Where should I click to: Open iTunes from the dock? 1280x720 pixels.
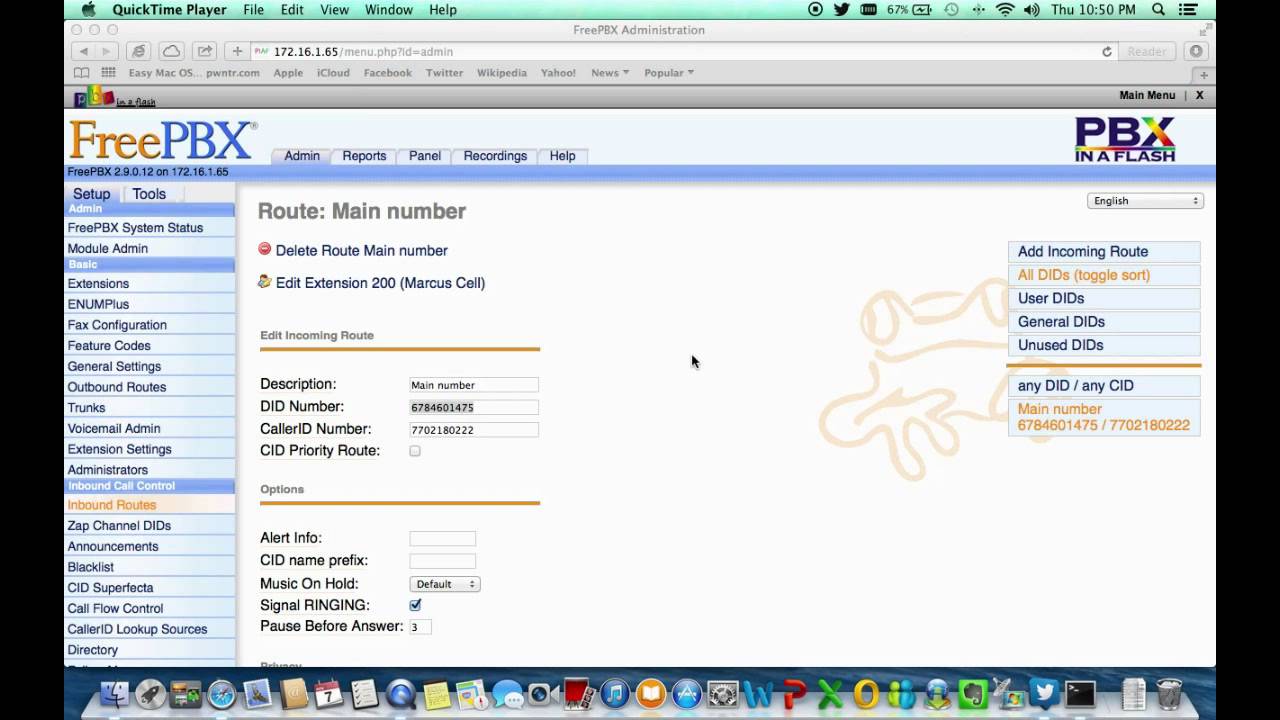point(615,694)
